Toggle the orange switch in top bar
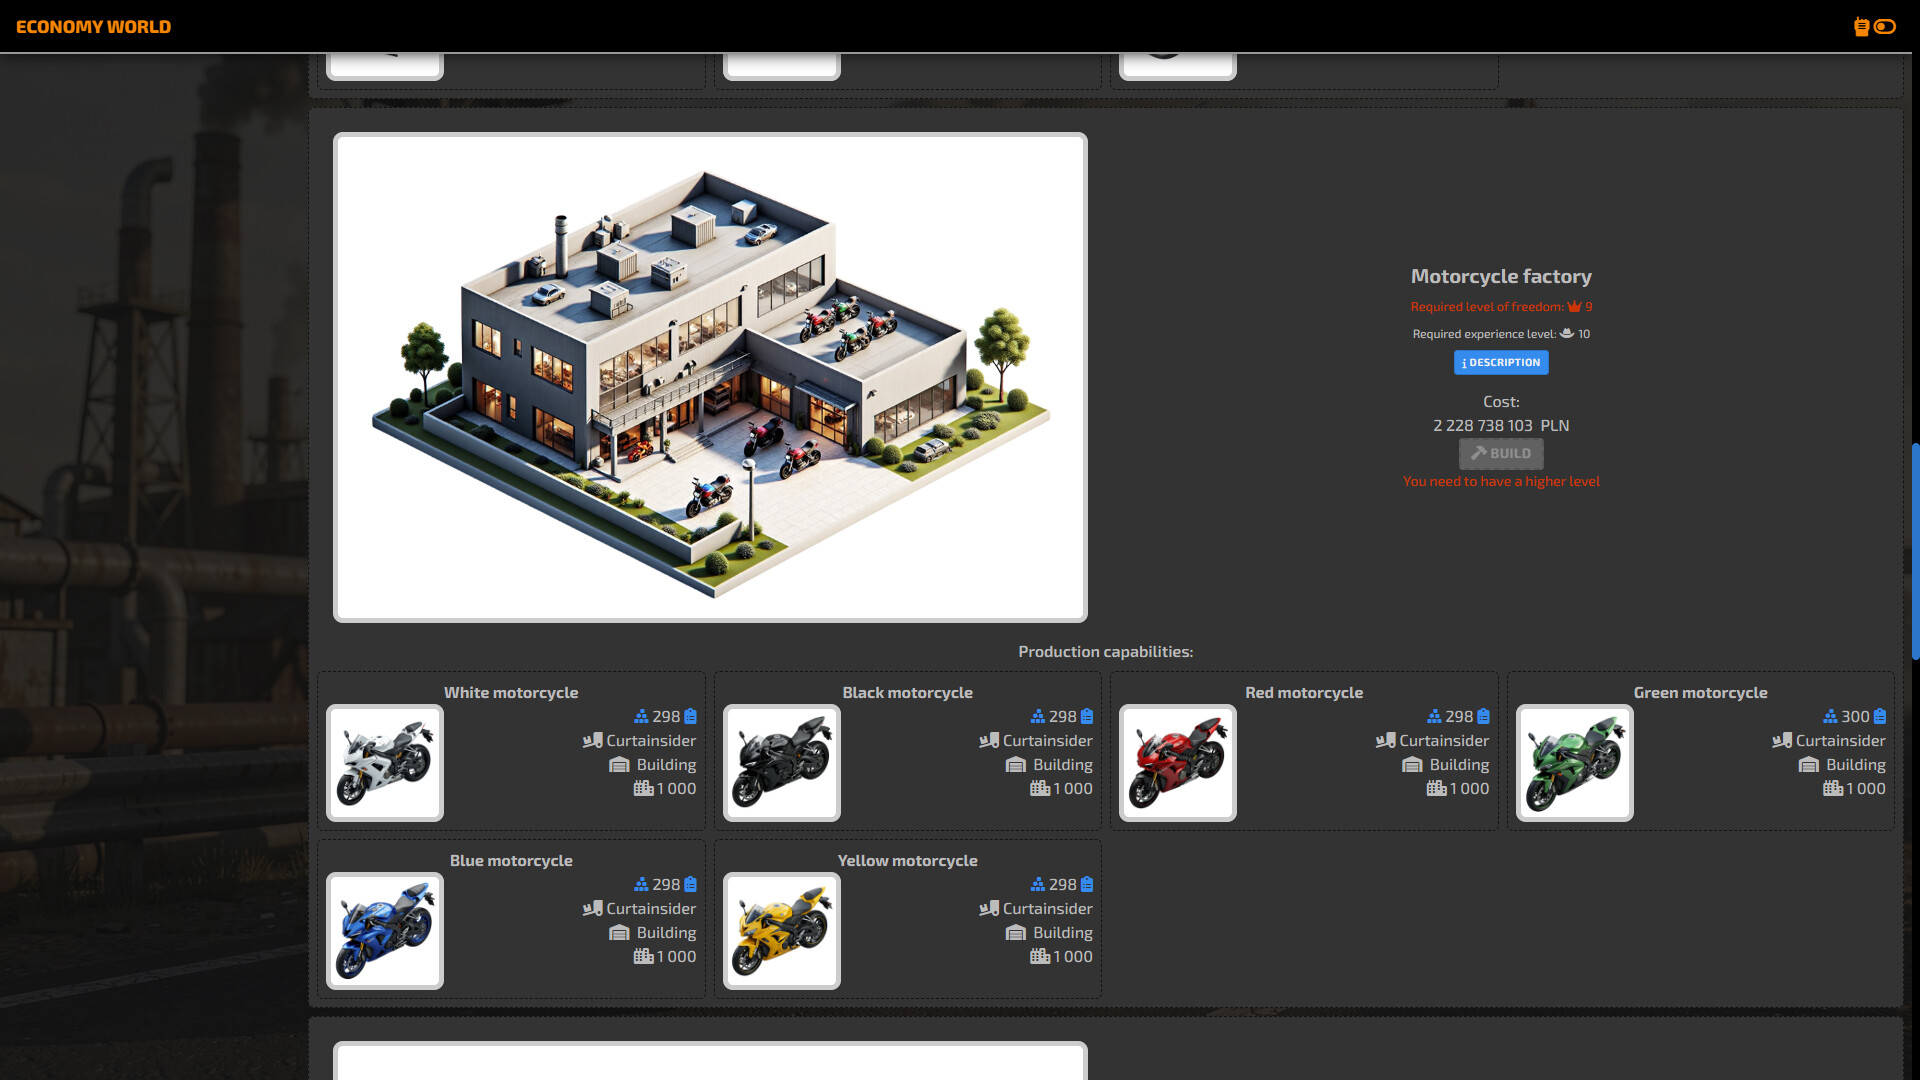The image size is (1920, 1080). 1885,27
